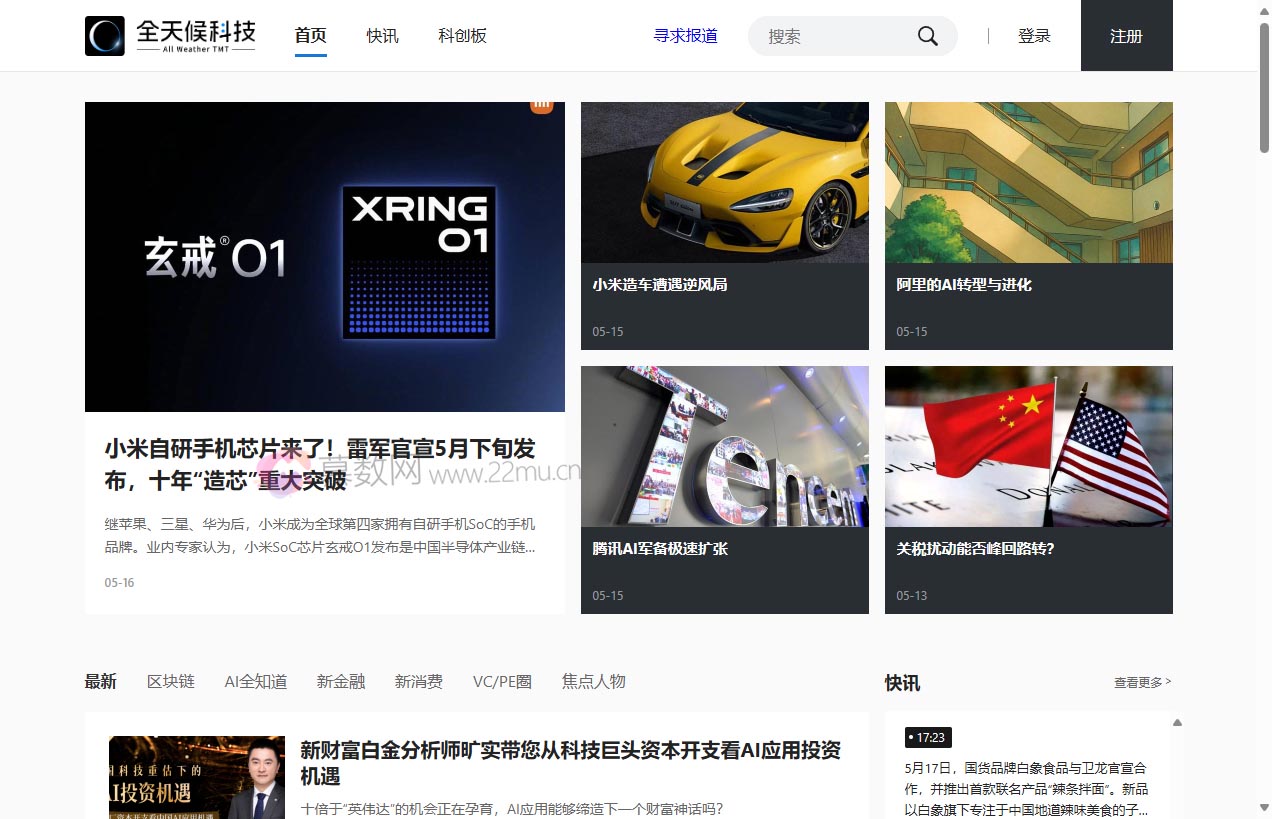The image size is (1272, 819).
Task: Open the 科创板 navigation item
Action: (x=462, y=36)
